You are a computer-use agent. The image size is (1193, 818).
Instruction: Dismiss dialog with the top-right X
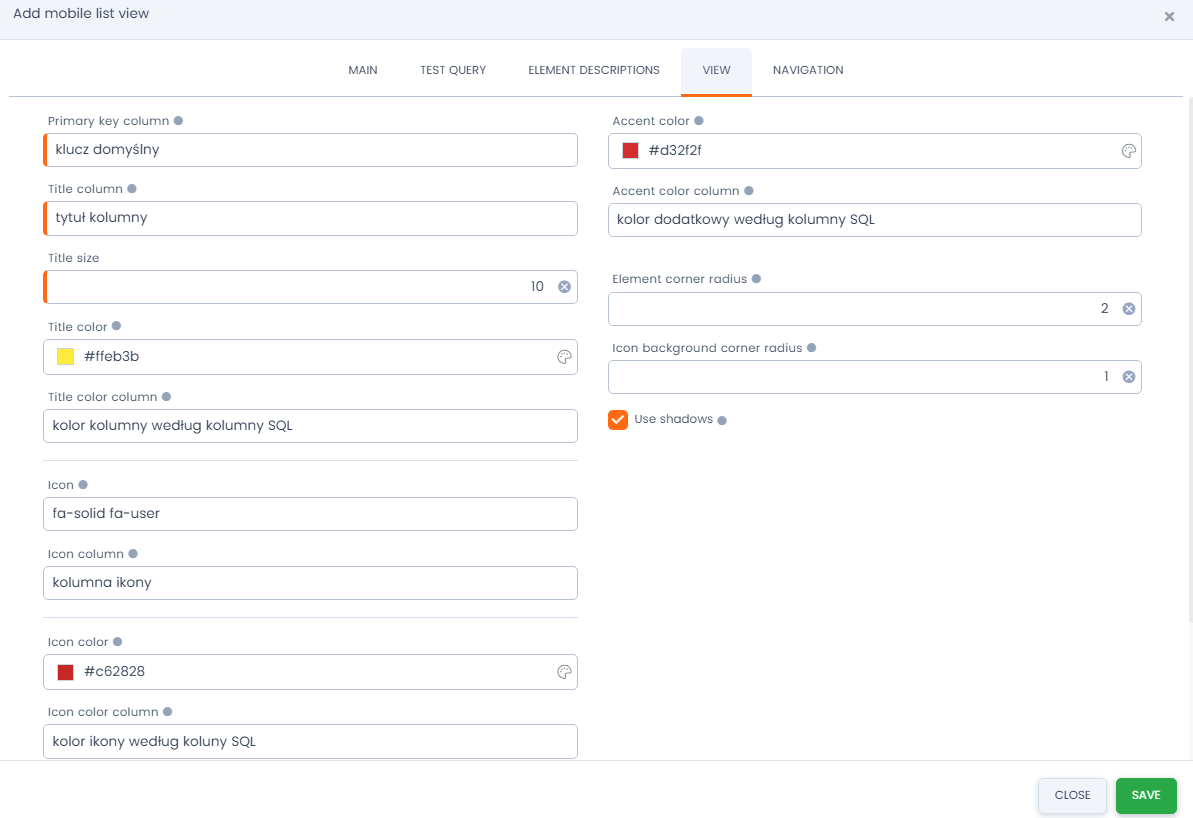(1169, 17)
